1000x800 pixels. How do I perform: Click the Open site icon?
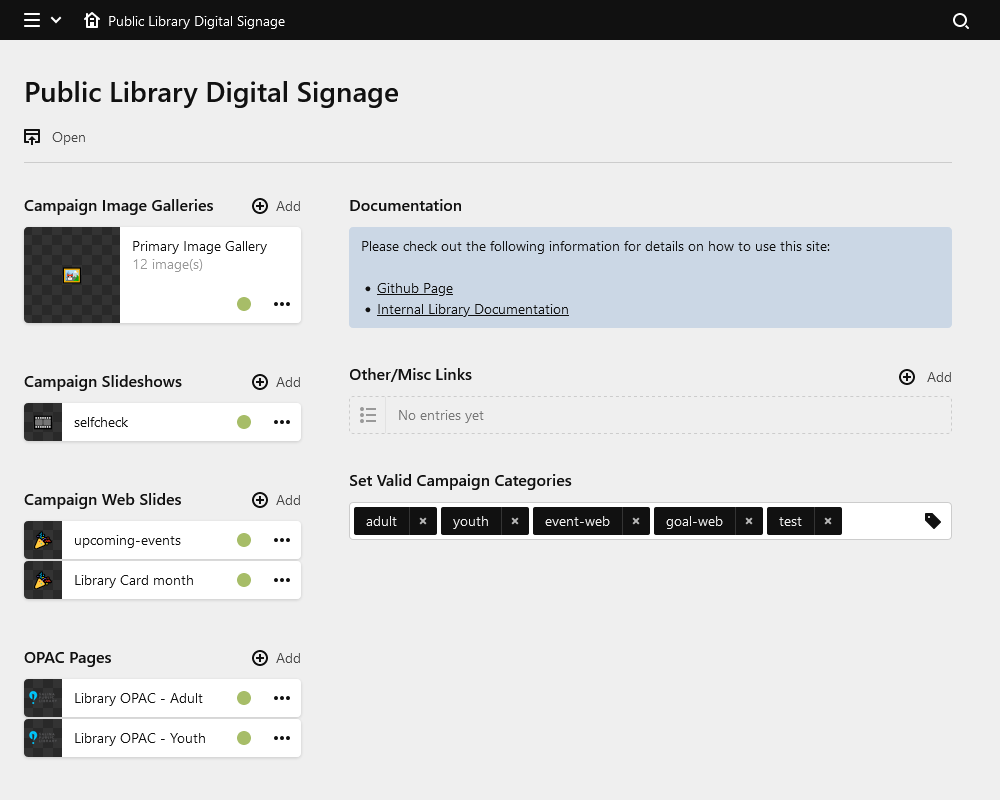tap(33, 137)
